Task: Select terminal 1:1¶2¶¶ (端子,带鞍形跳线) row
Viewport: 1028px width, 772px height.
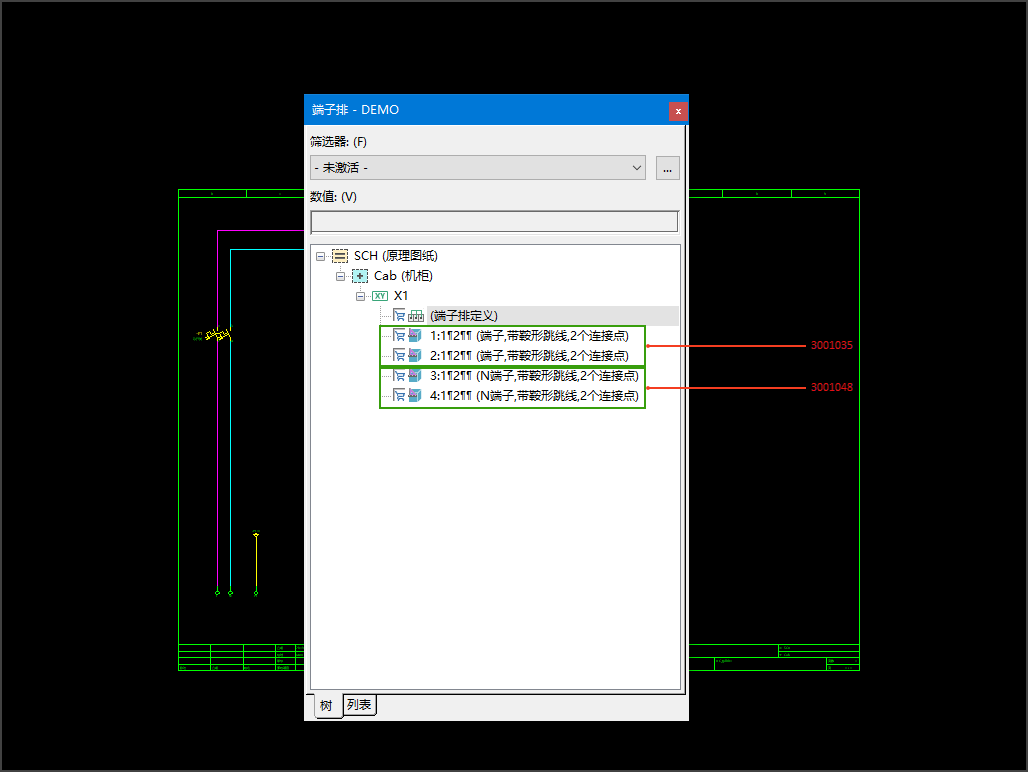Action: (529, 336)
